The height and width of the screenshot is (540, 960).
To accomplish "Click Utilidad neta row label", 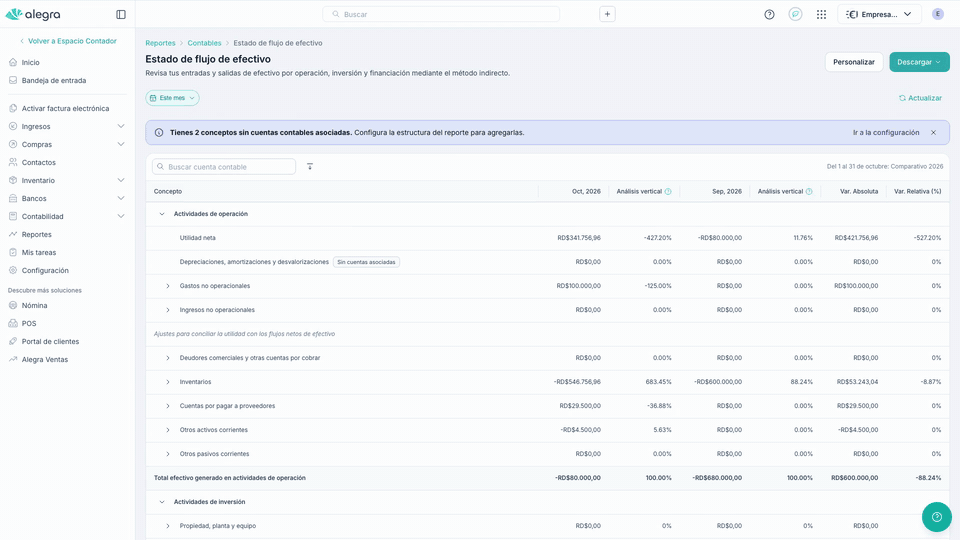I will (197, 238).
